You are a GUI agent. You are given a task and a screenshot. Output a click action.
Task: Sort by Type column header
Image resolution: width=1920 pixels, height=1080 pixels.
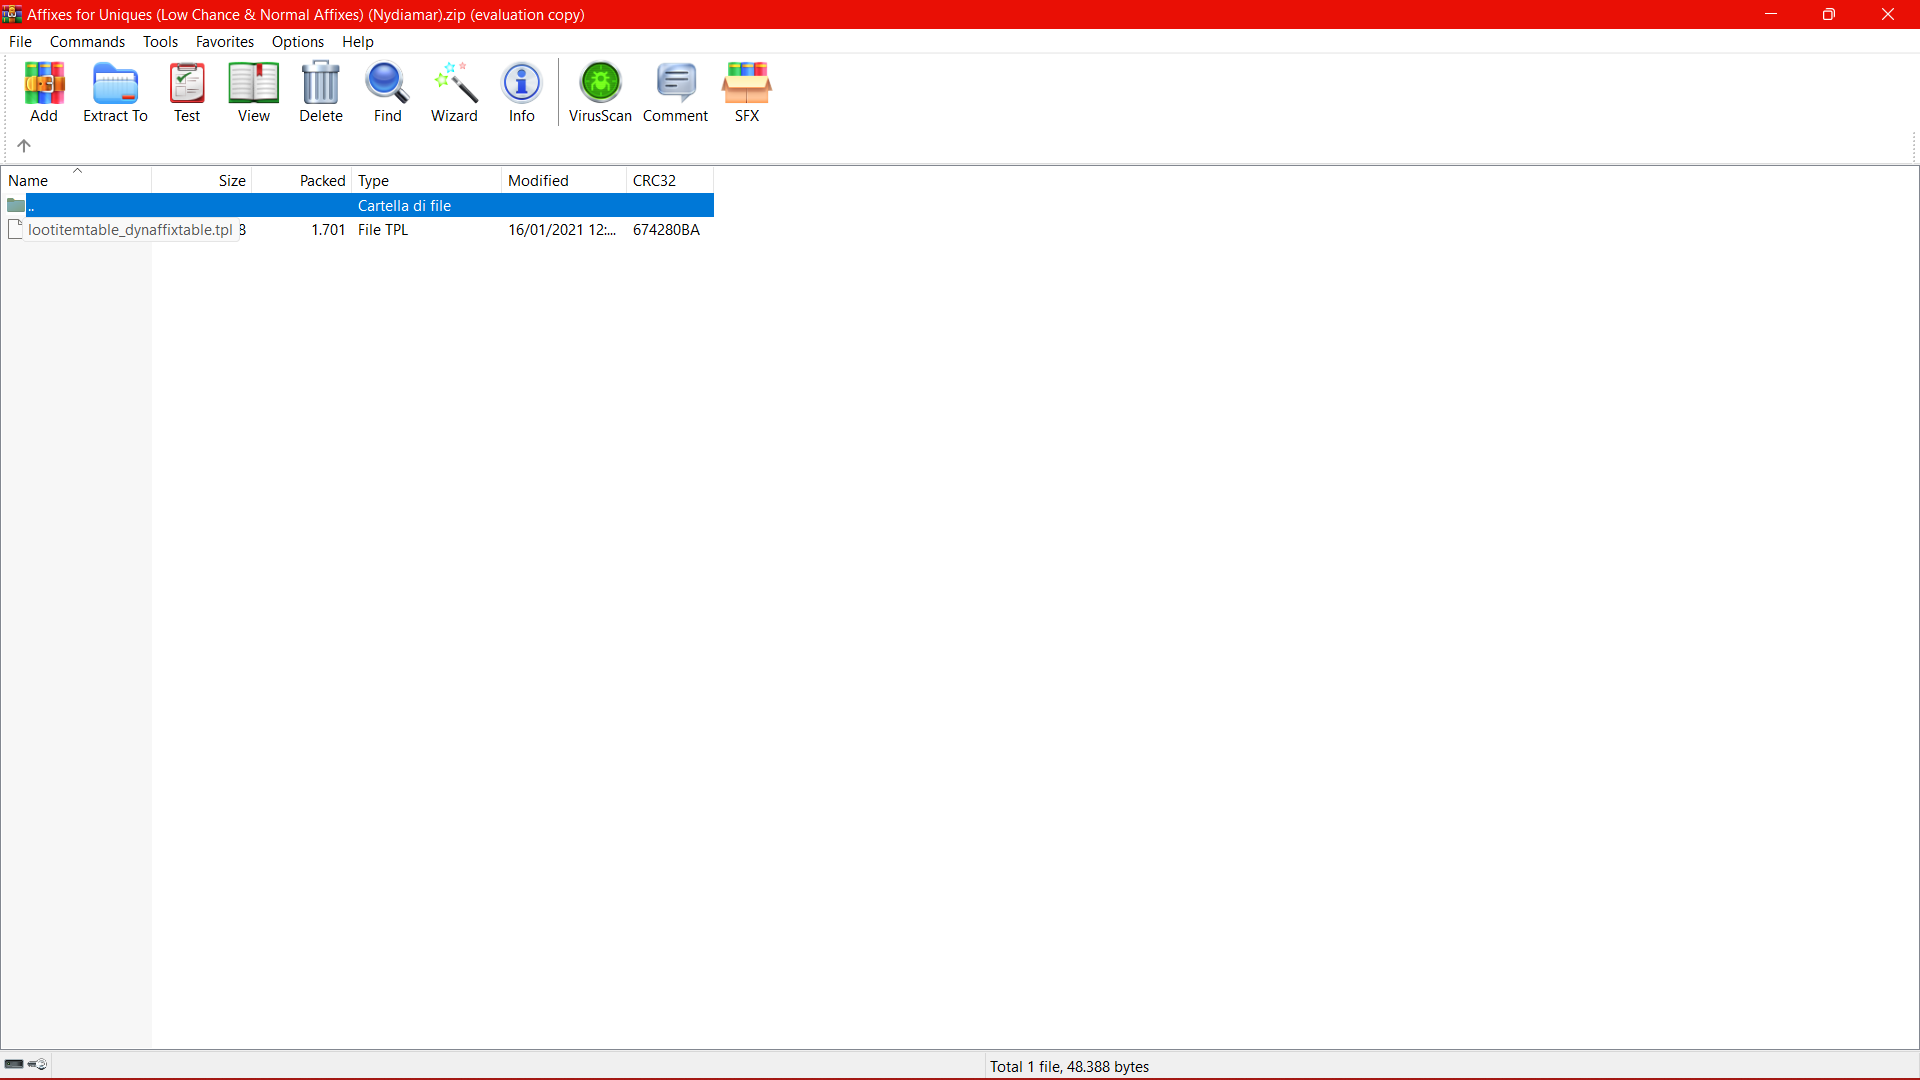click(427, 180)
